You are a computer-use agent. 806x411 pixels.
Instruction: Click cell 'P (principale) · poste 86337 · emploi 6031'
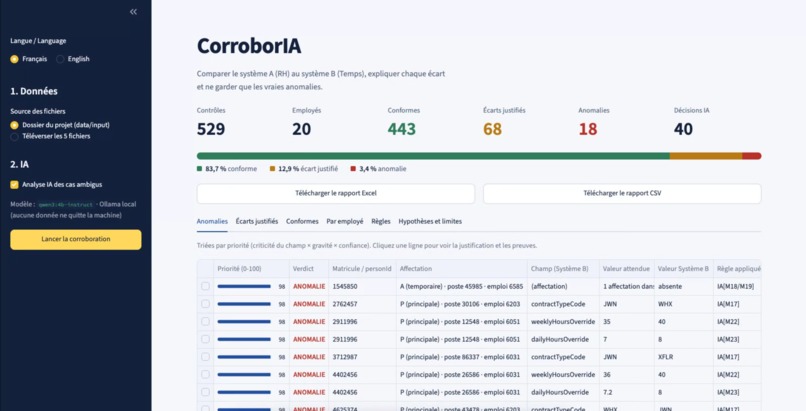tap(460, 357)
